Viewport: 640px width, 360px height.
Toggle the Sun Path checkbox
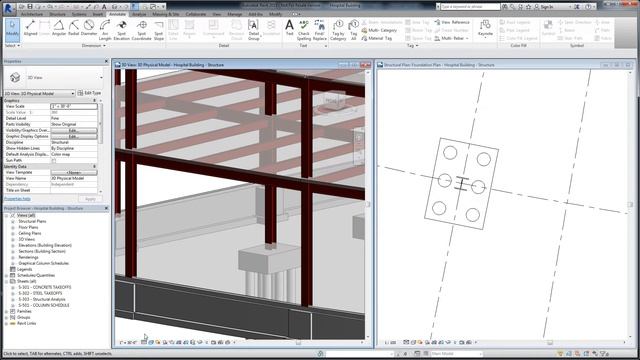click(x=53, y=160)
